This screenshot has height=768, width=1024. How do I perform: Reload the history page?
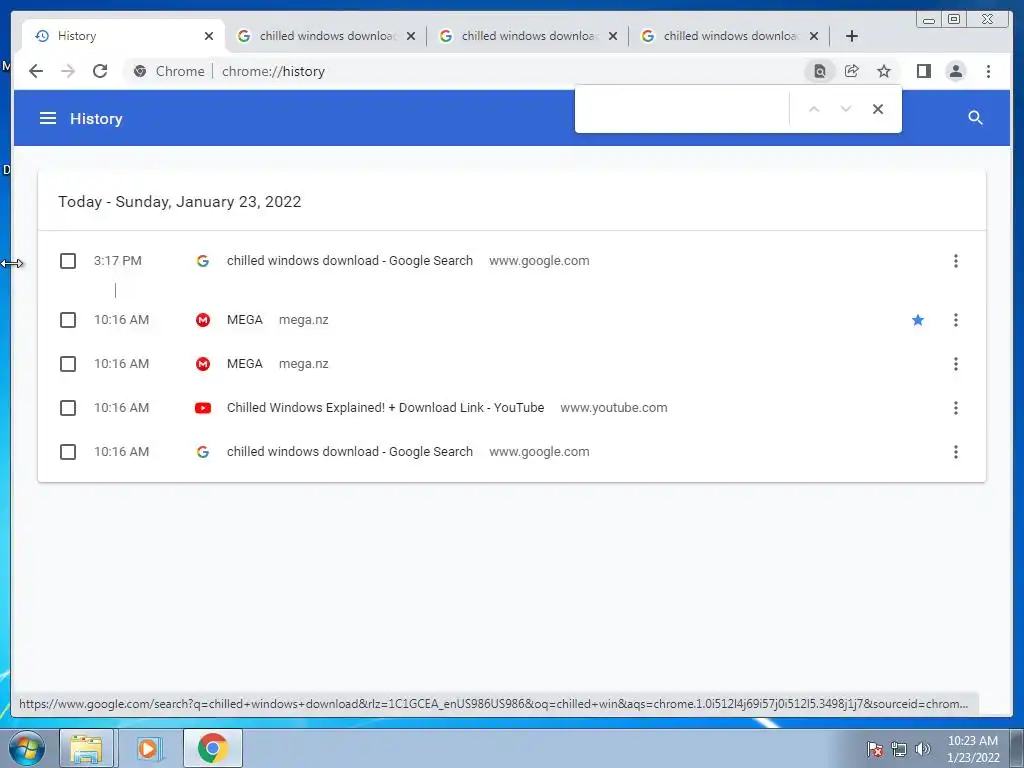[x=100, y=71]
